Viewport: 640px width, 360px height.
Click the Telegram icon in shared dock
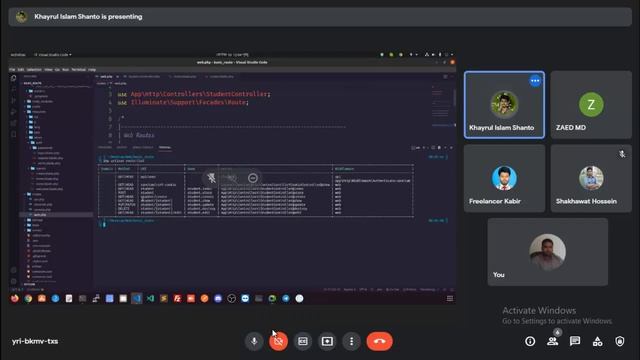click(286, 298)
